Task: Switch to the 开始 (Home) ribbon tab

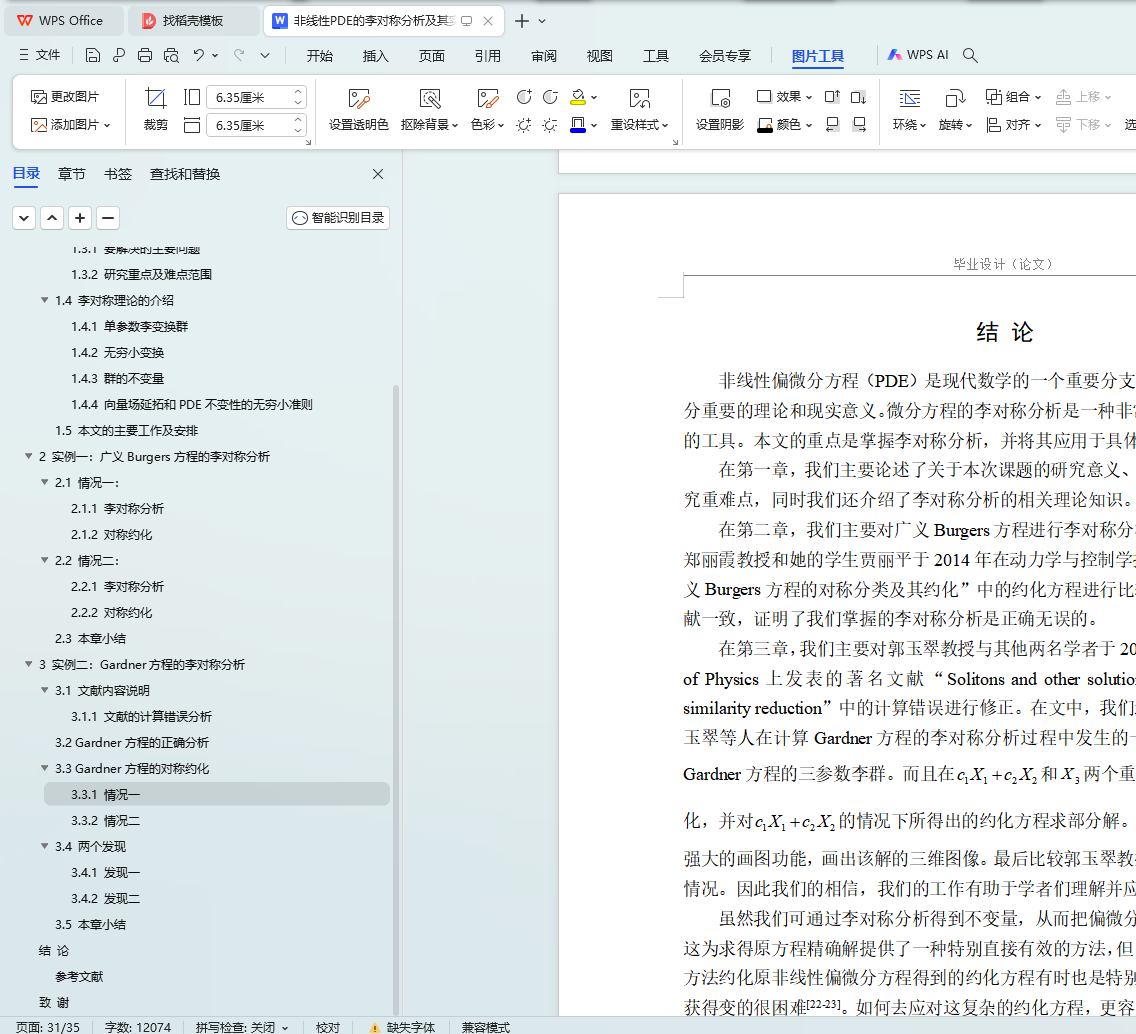Action: (x=320, y=56)
